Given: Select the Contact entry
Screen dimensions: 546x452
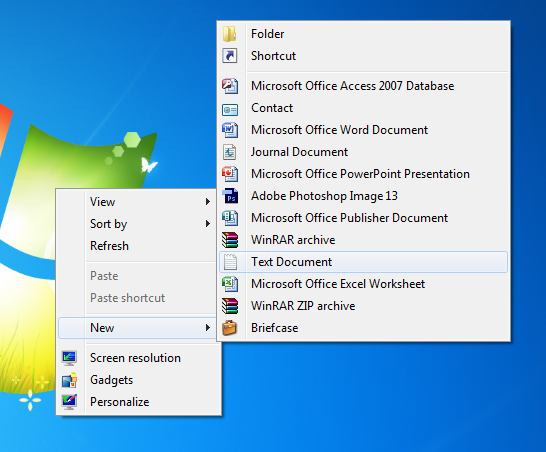Looking at the screenshot, I should 364,108.
